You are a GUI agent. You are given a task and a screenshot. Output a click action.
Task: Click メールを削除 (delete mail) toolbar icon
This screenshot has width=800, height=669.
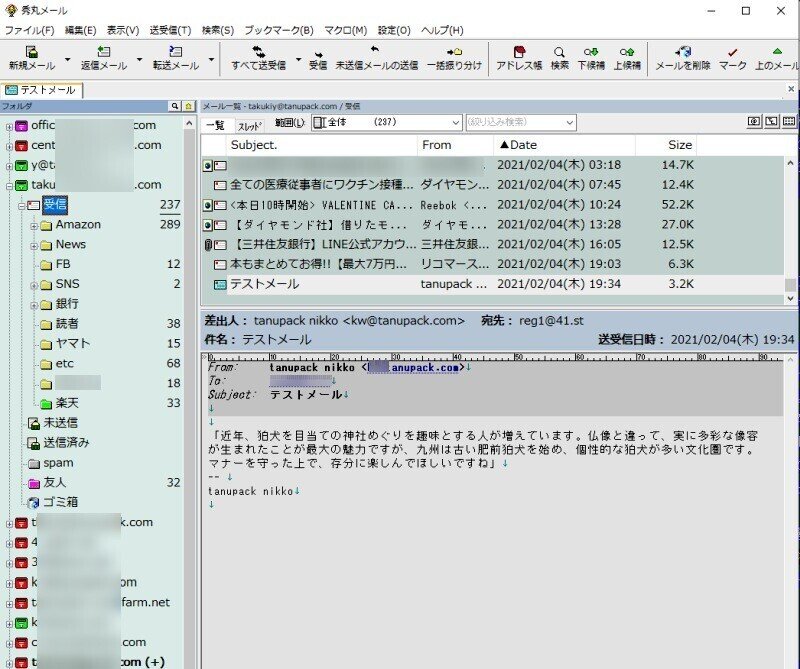pos(683,52)
